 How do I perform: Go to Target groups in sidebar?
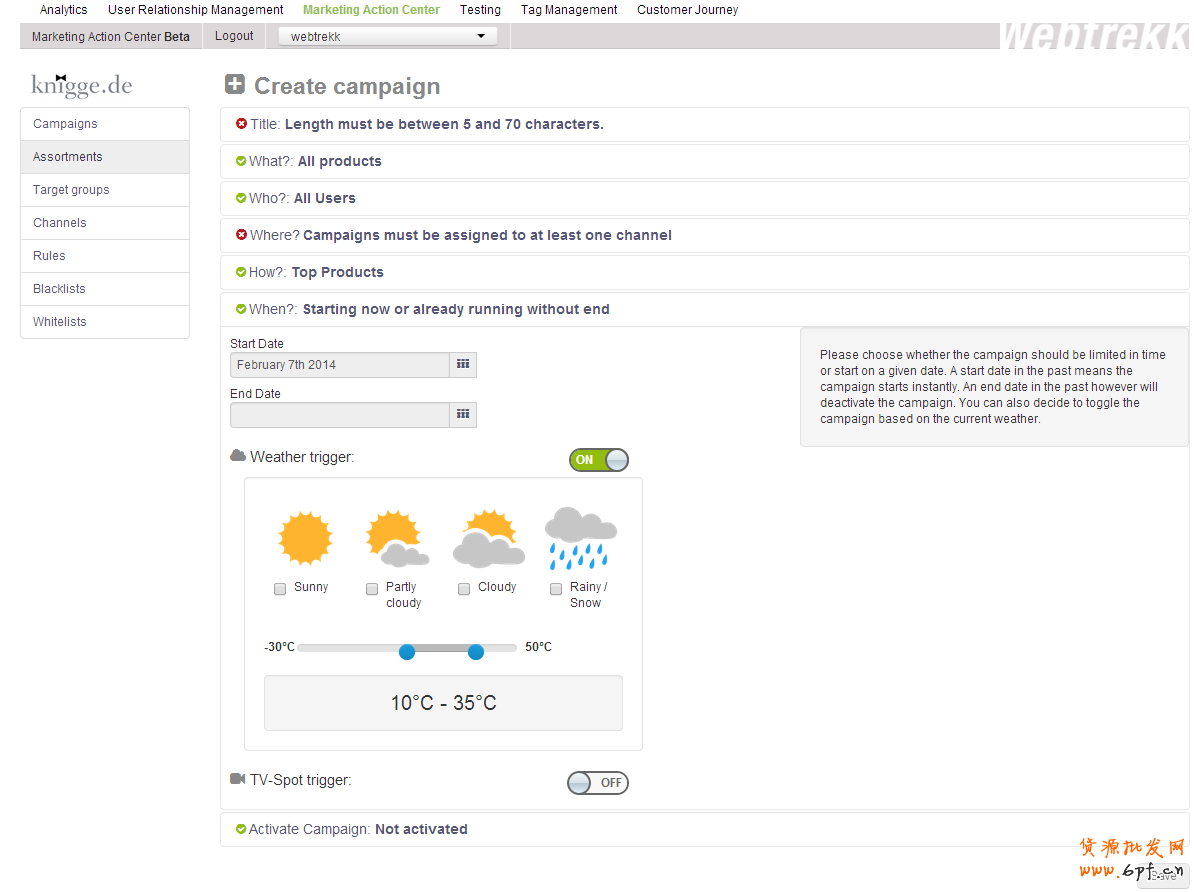(71, 190)
